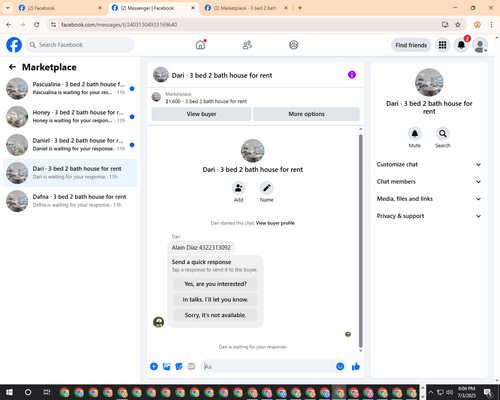Open the Menu grid icon

point(442,45)
